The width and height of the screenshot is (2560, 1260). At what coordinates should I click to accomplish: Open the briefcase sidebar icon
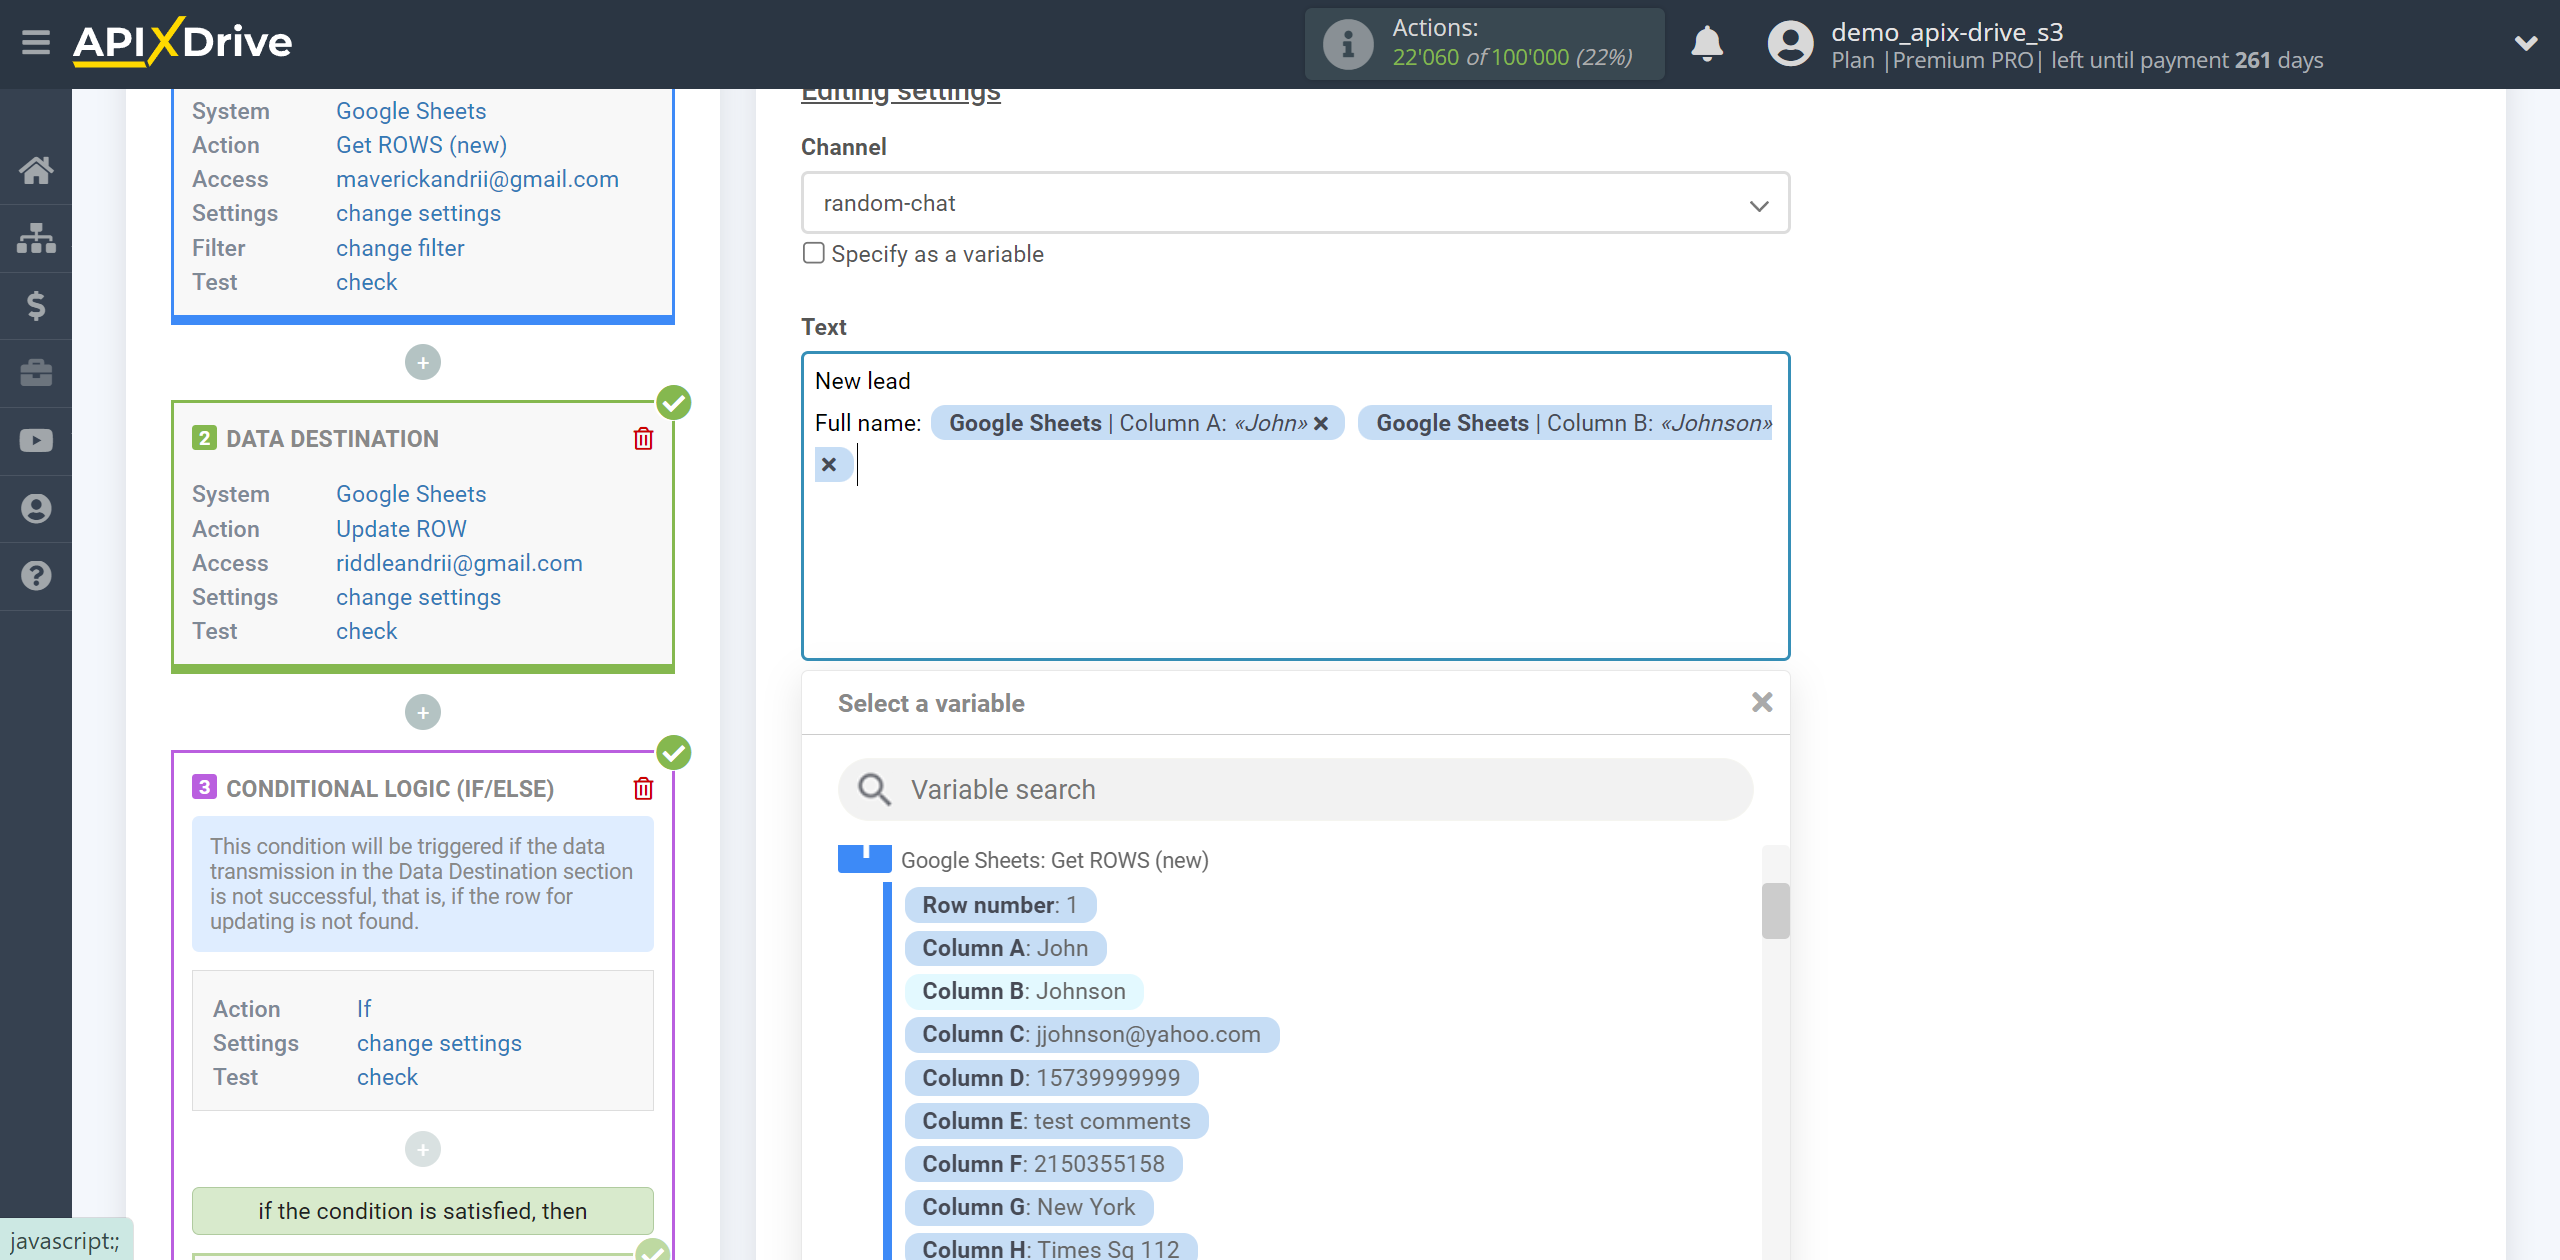[36, 373]
